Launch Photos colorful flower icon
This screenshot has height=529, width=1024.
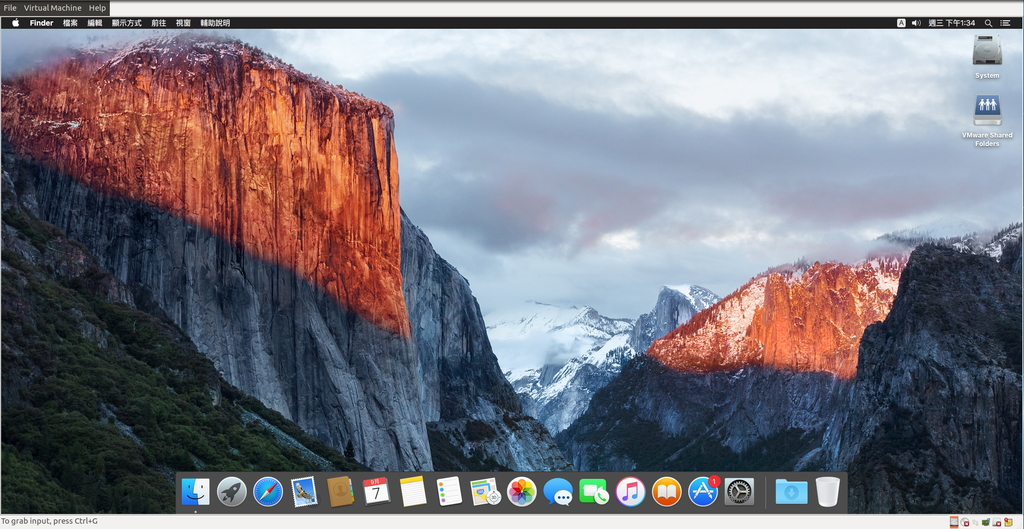(x=522, y=492)
